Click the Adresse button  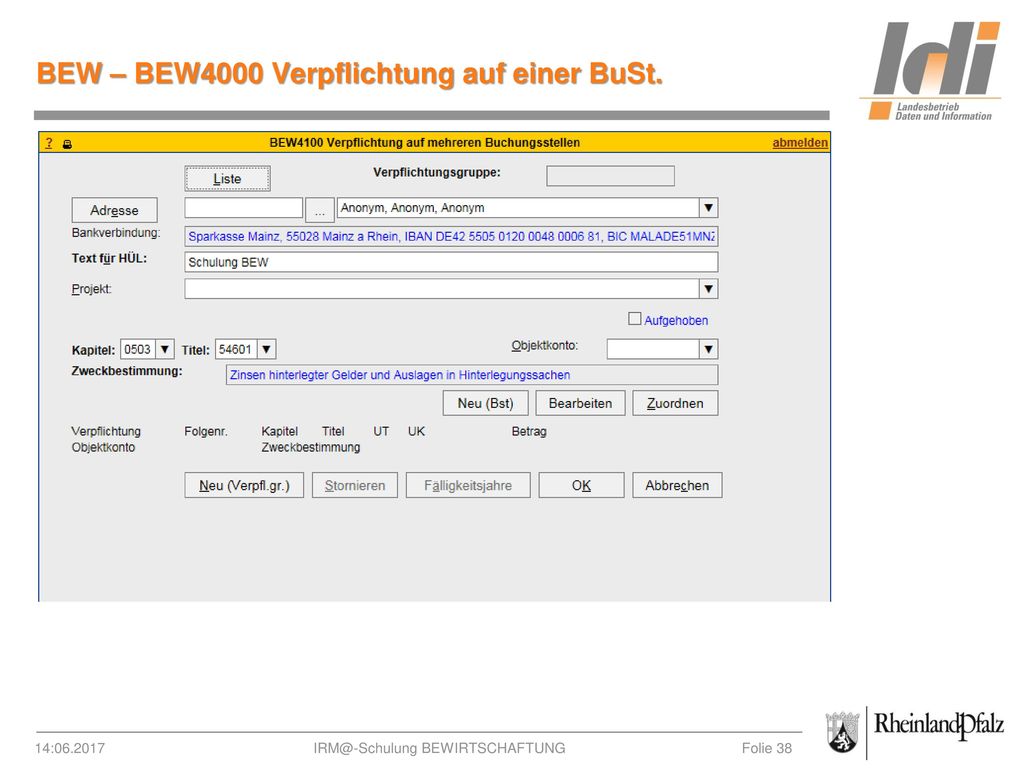click(x=114, y=210)
